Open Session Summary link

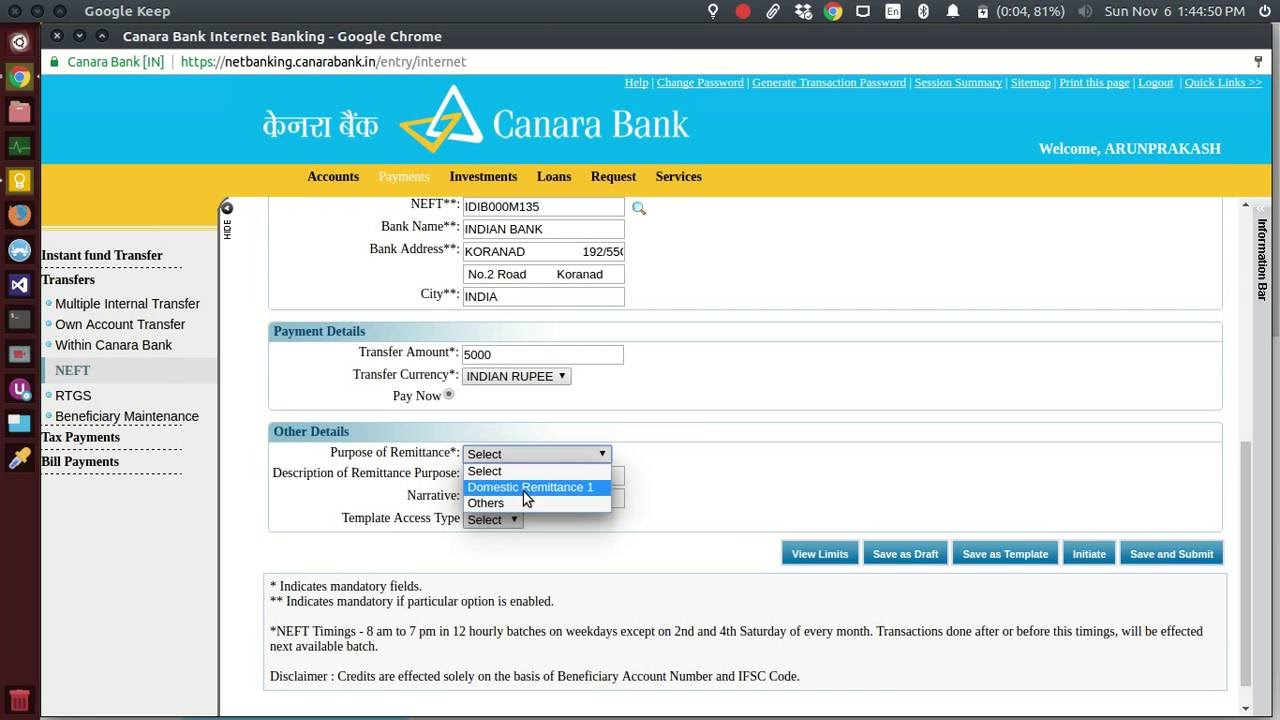[x=958, y=82]
